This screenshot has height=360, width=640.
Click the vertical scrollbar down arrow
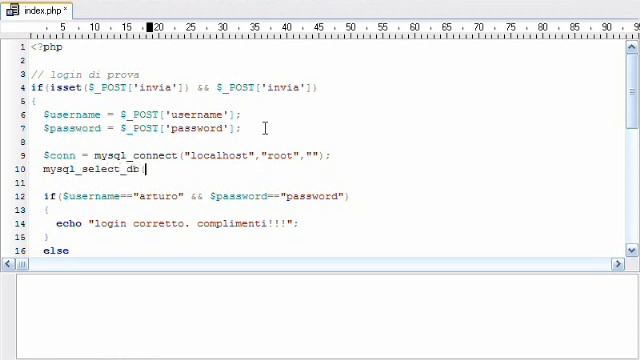point(631,250)
